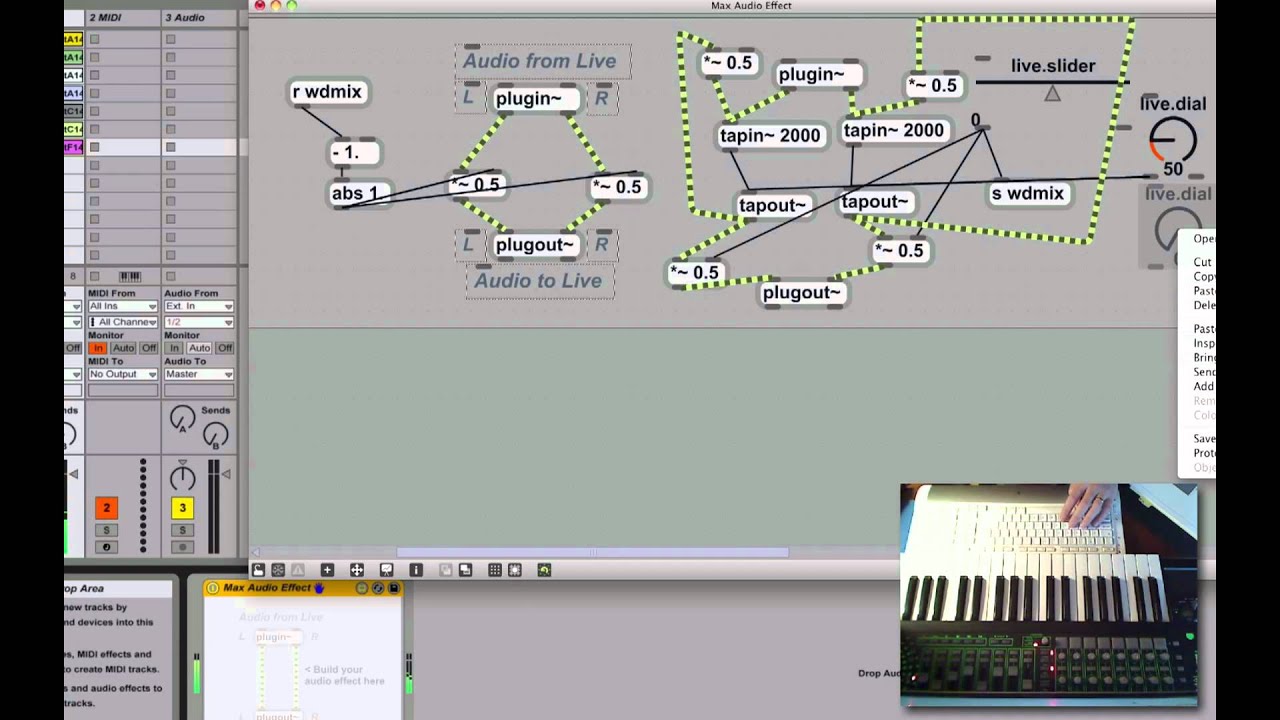
Task: Solo track 3 with S button
Action: [182, 530]
